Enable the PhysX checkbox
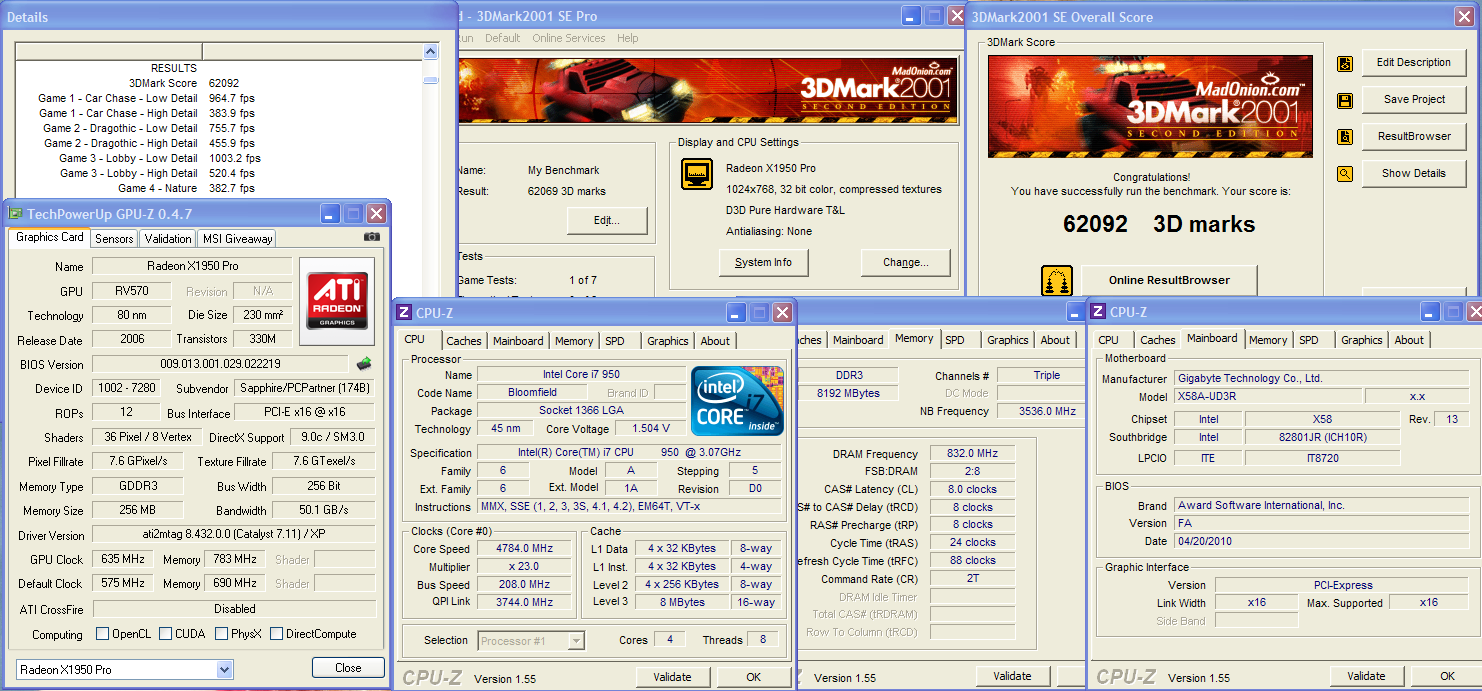This screenshot has width=1482, height=691. pos(222,633)
